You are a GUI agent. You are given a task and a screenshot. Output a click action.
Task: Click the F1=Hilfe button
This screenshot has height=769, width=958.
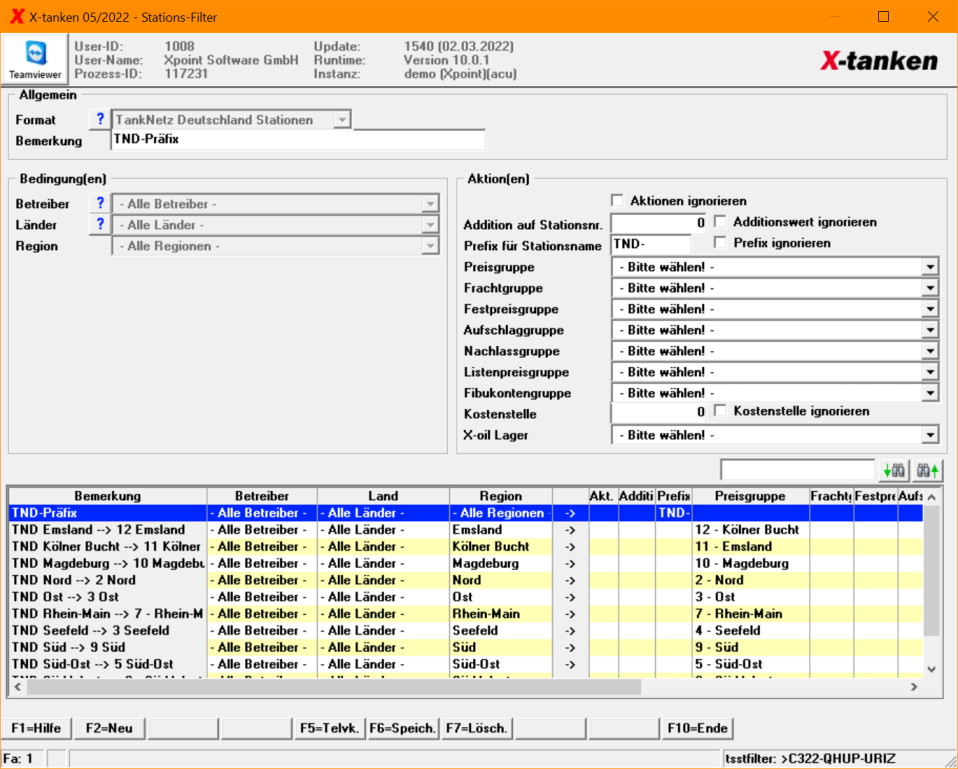coord(36,728)
